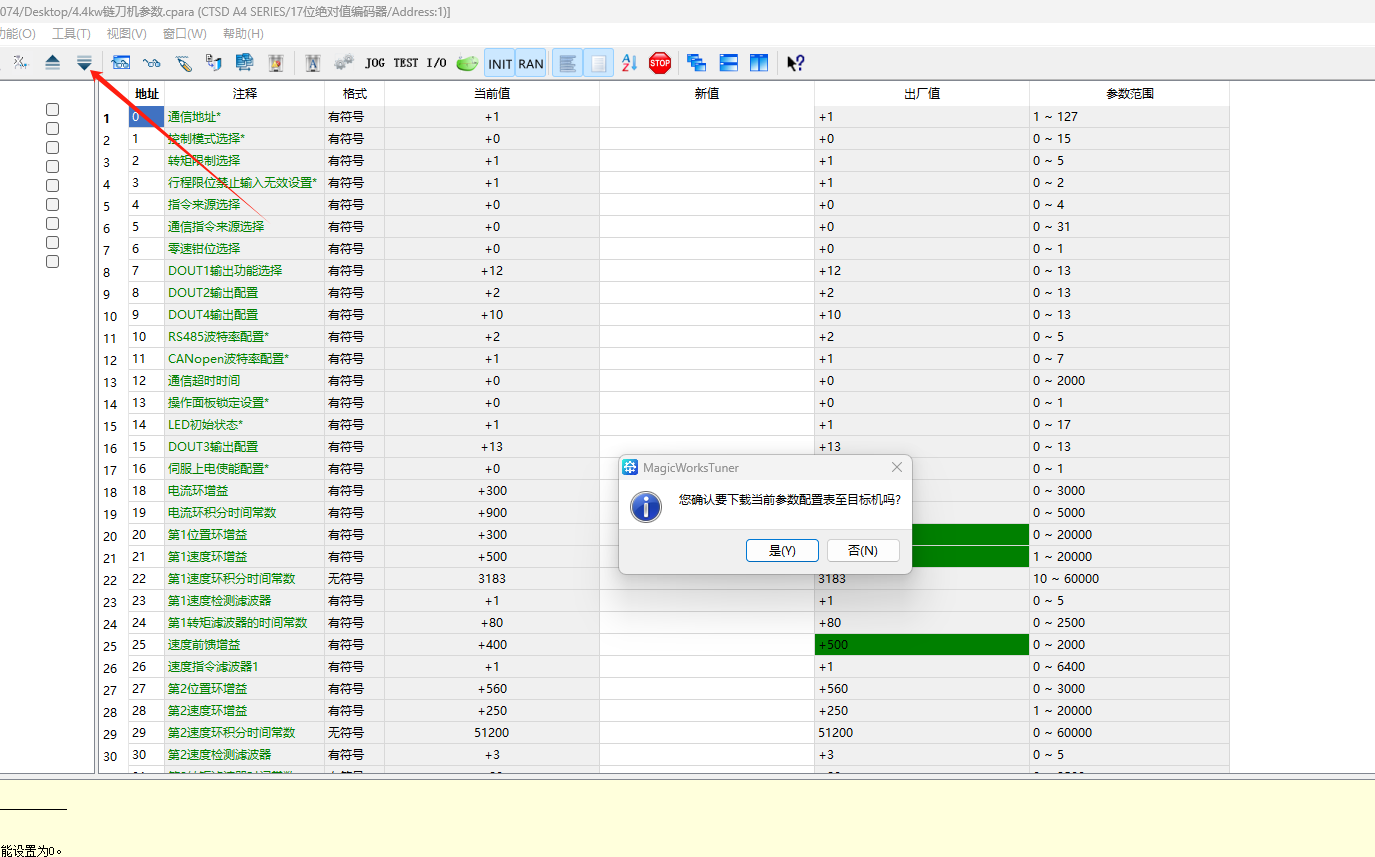Tile windows horizontally using the toolbar icon
The image size is (1375, 857).
728,63
